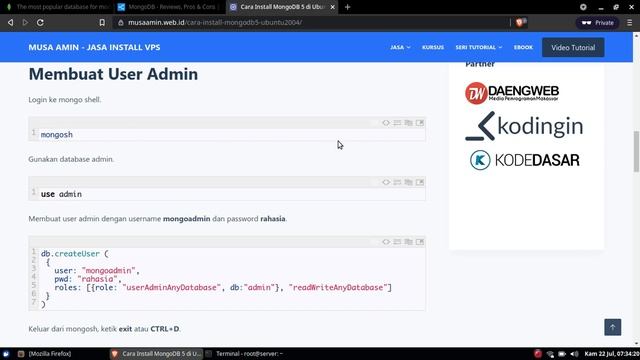Click the browser forward arrow
This screenshot has width=640, height=360.
click(25, 22)
